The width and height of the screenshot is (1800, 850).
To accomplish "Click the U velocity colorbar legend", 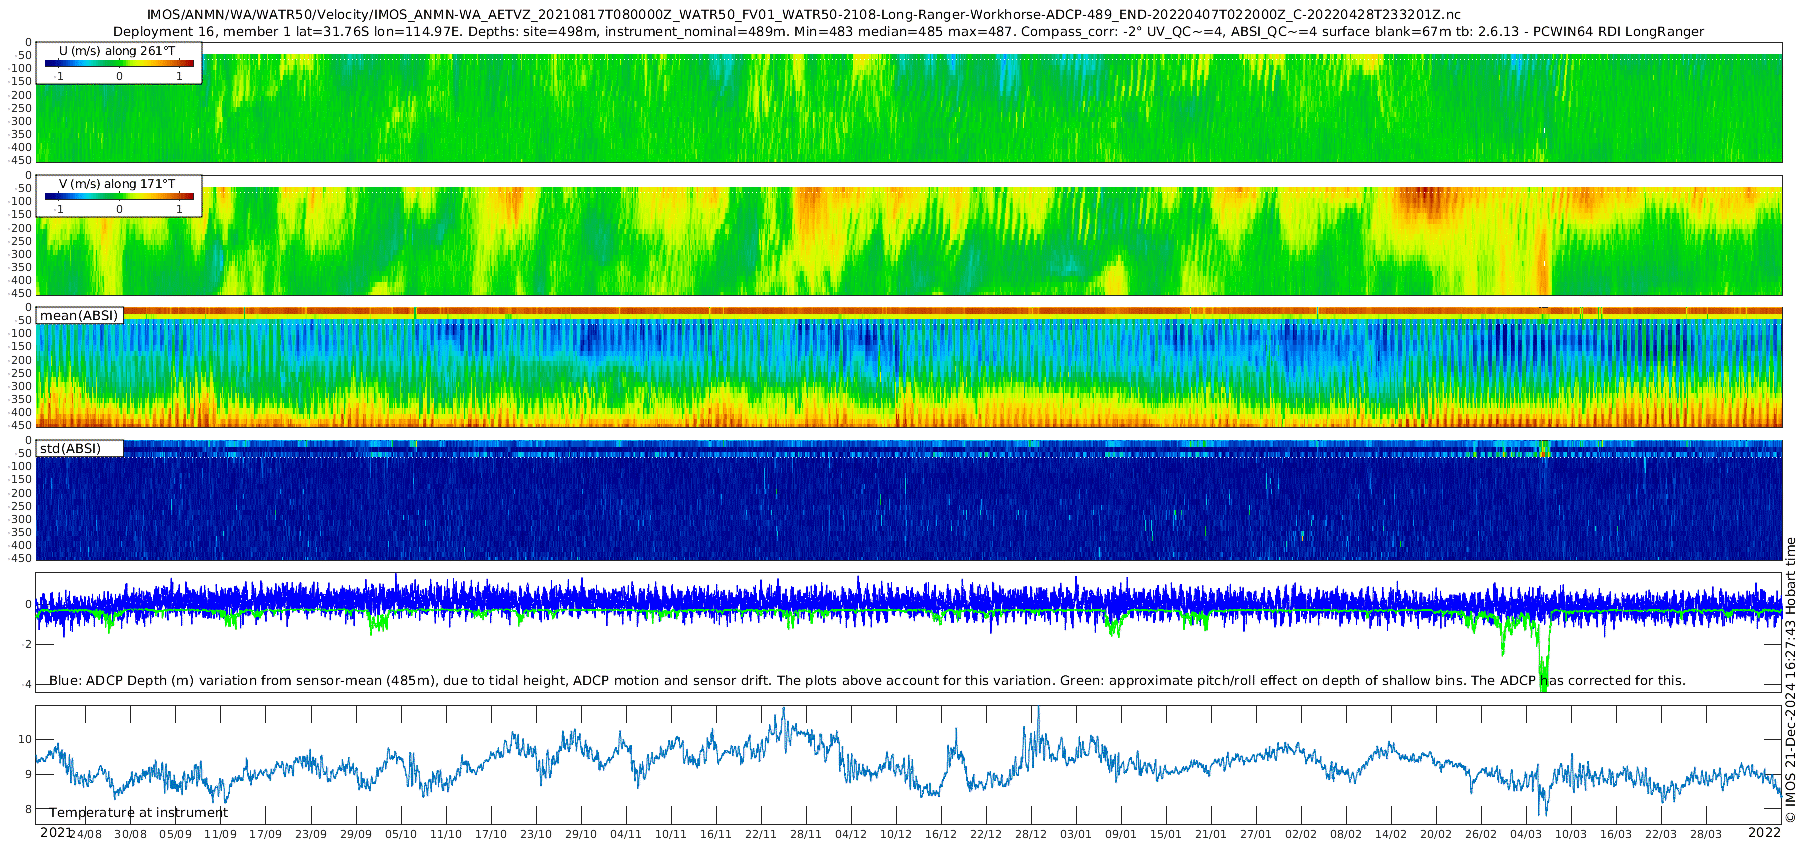I will [119, 64].
